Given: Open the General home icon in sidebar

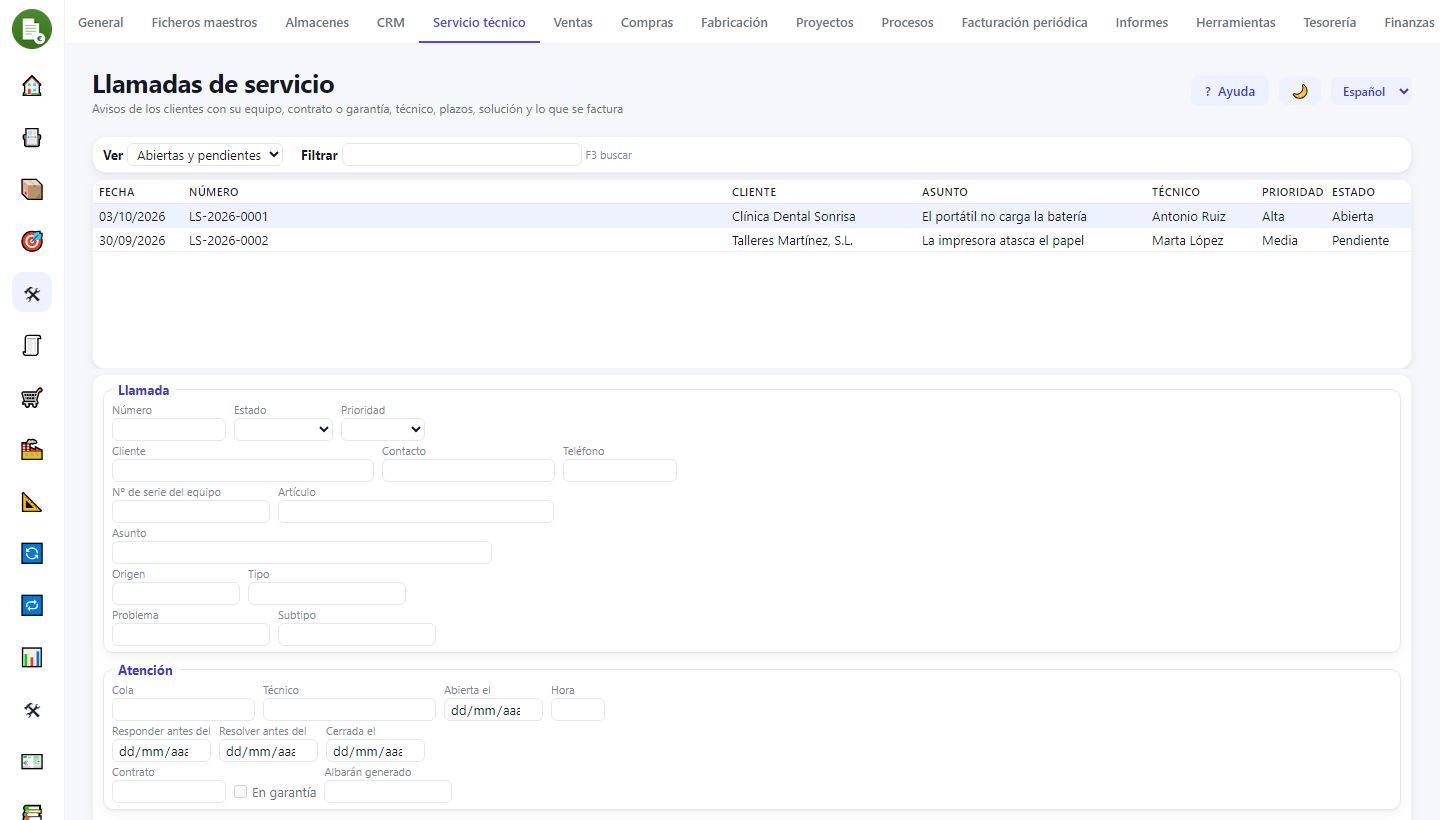Looking at the screenshot, I should pyautogui.click(x=32, y=86).
